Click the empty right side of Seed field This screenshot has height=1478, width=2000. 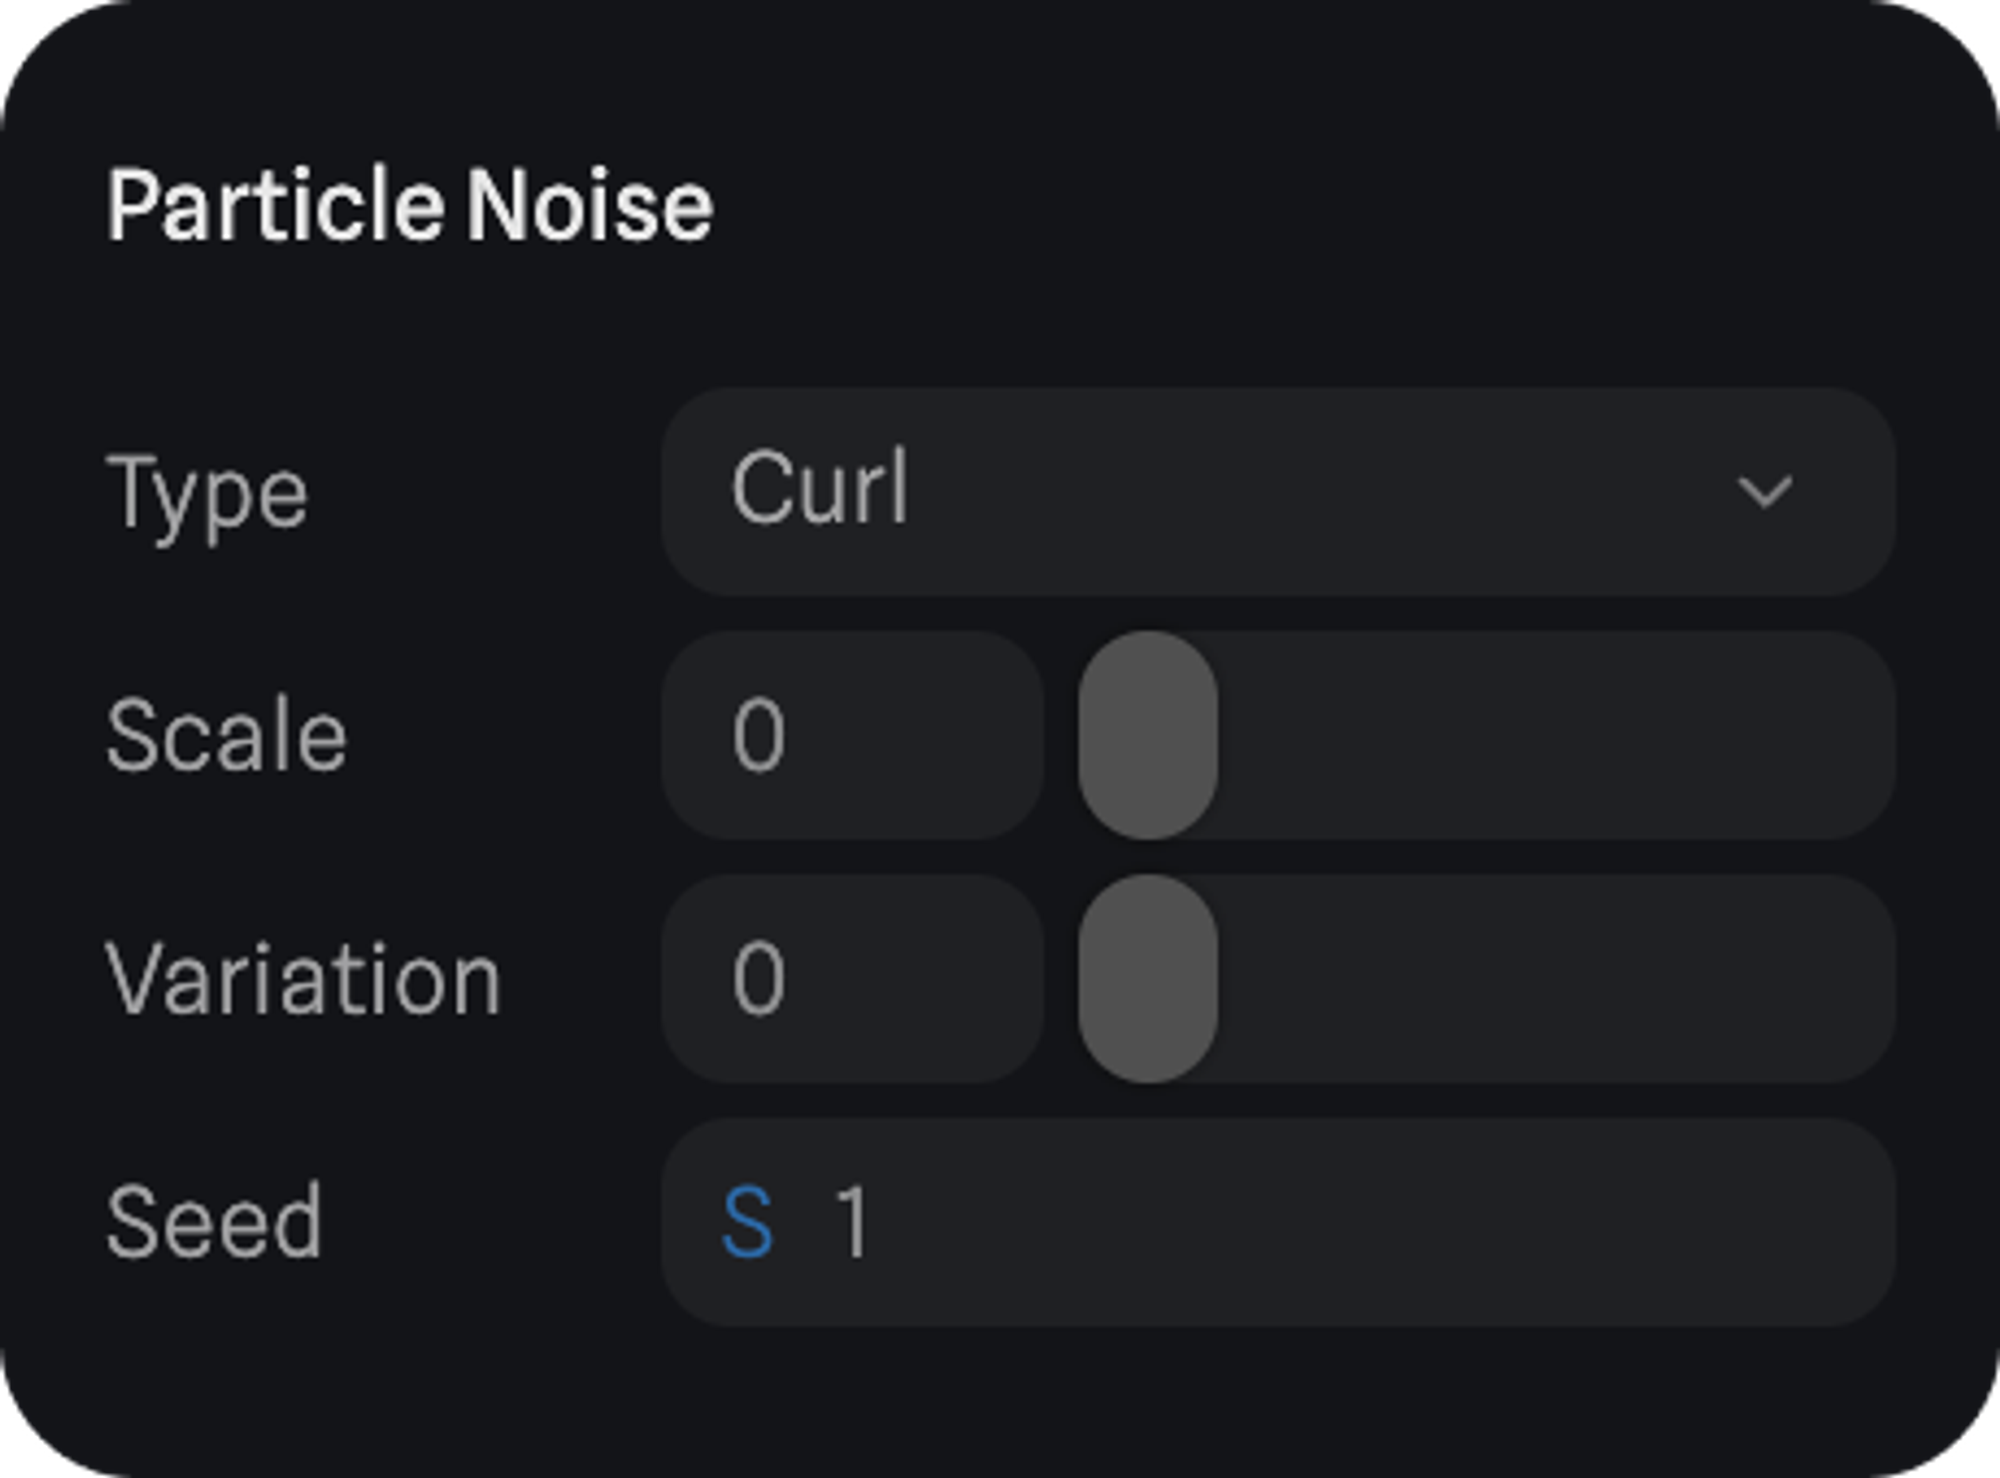[1500, 1222]
